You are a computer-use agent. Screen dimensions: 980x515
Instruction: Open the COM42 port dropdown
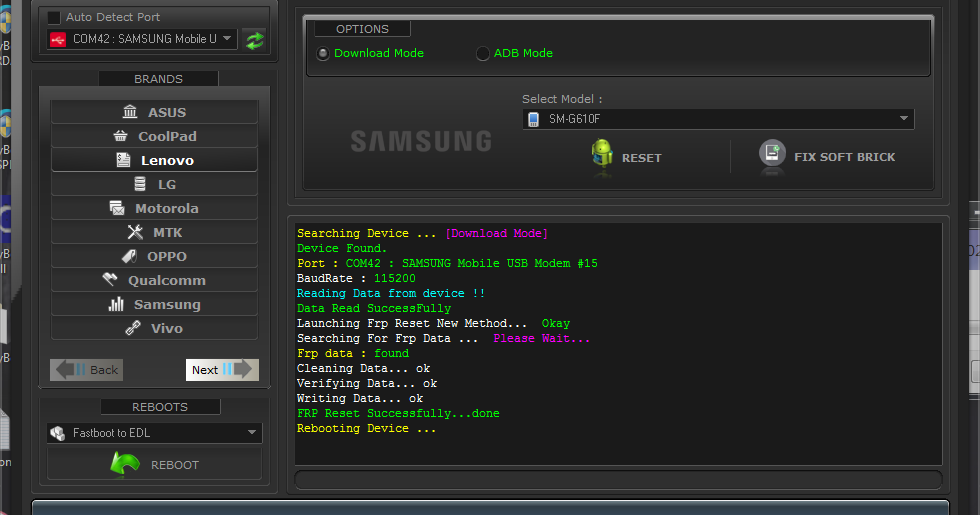pyautogui.click(x=142, y=39)
